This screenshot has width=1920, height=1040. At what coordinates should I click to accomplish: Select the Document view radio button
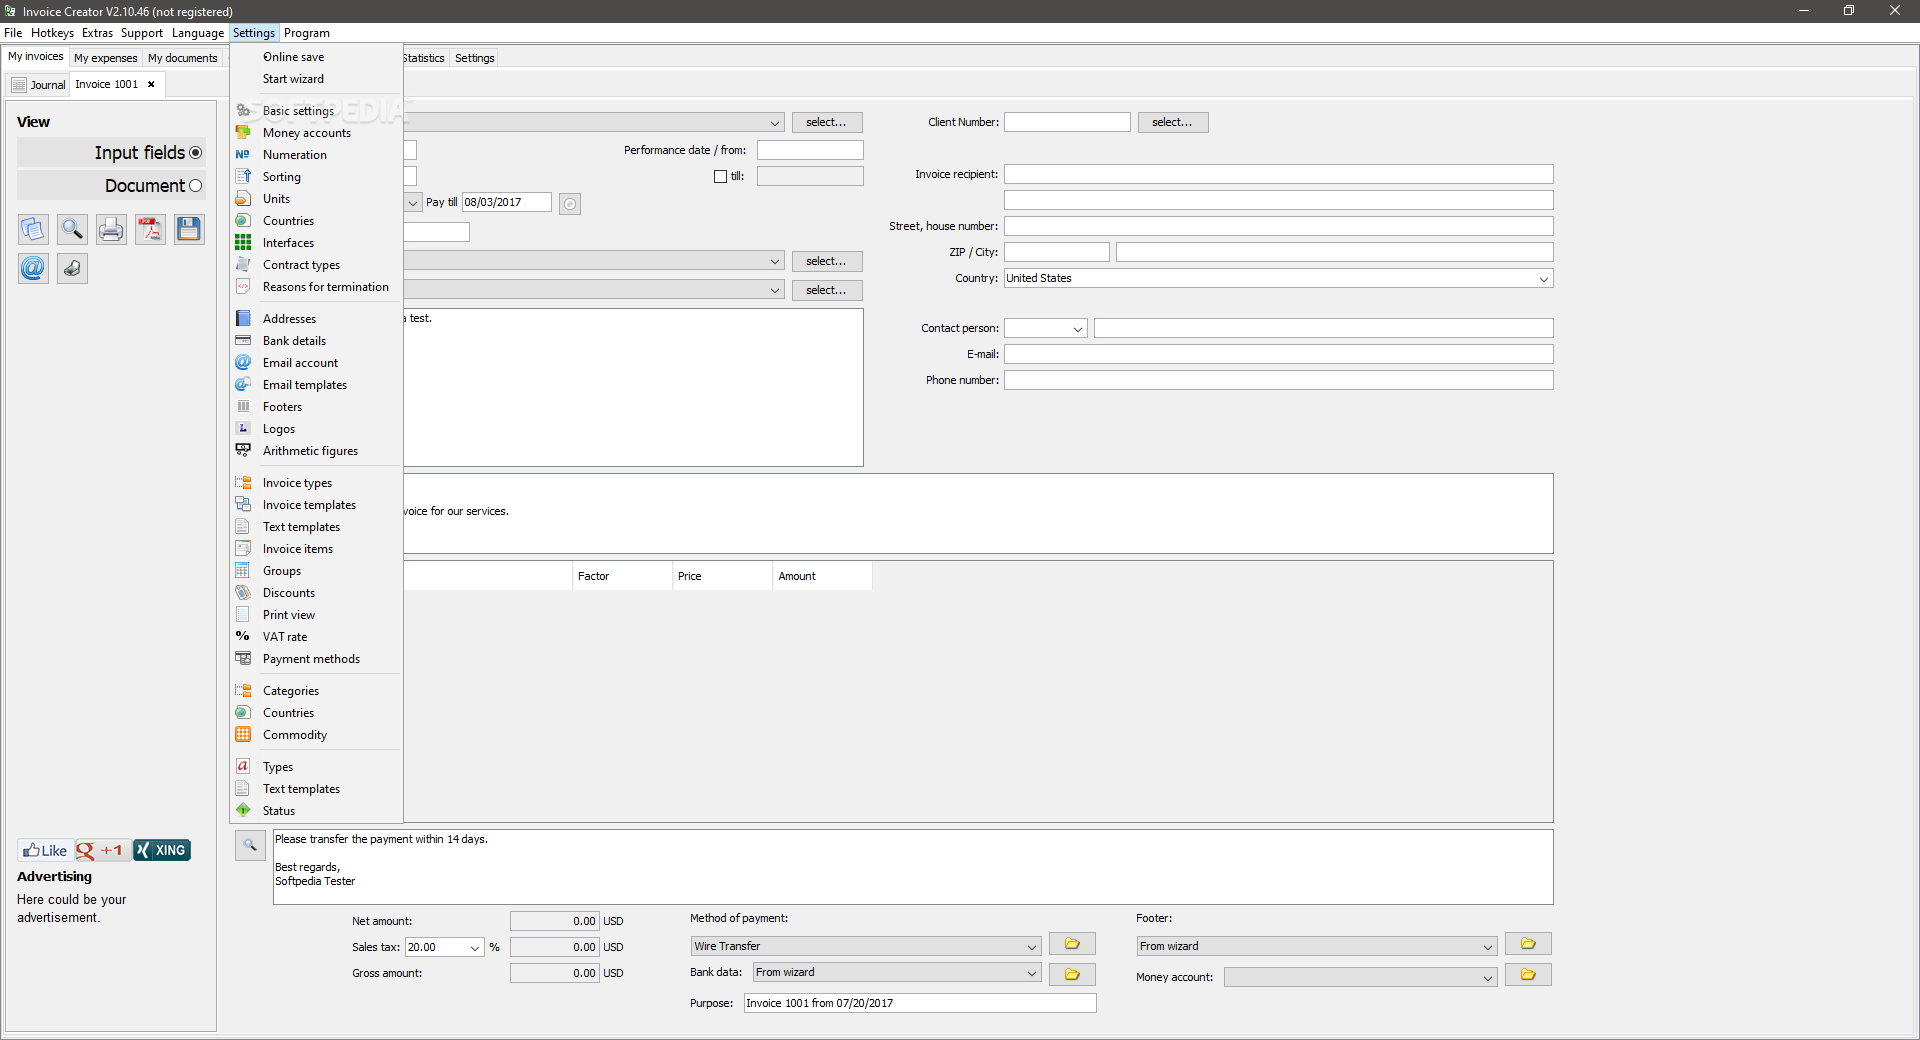tap(195, 186)
